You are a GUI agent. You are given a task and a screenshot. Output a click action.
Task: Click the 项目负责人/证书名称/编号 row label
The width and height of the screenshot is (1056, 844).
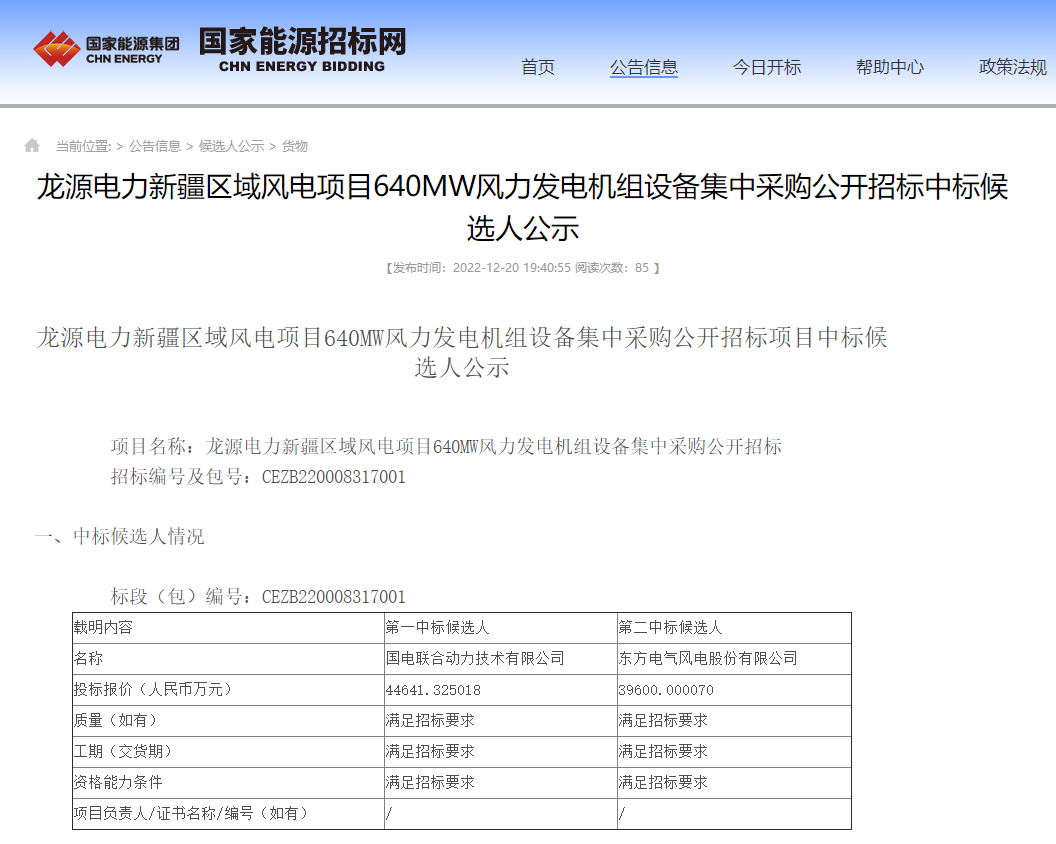(228, 814)
